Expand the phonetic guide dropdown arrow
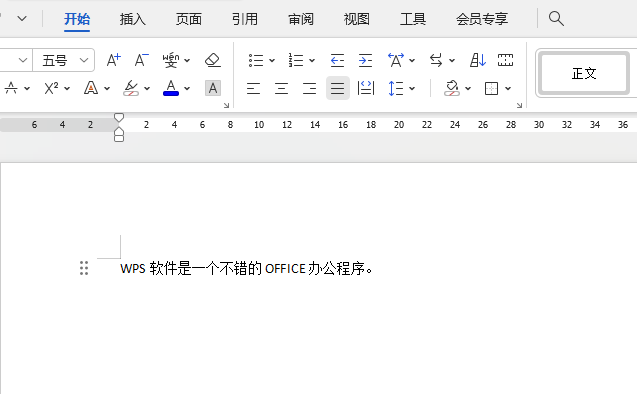Viewport: 637px width, 394px height. coord(187,61)
